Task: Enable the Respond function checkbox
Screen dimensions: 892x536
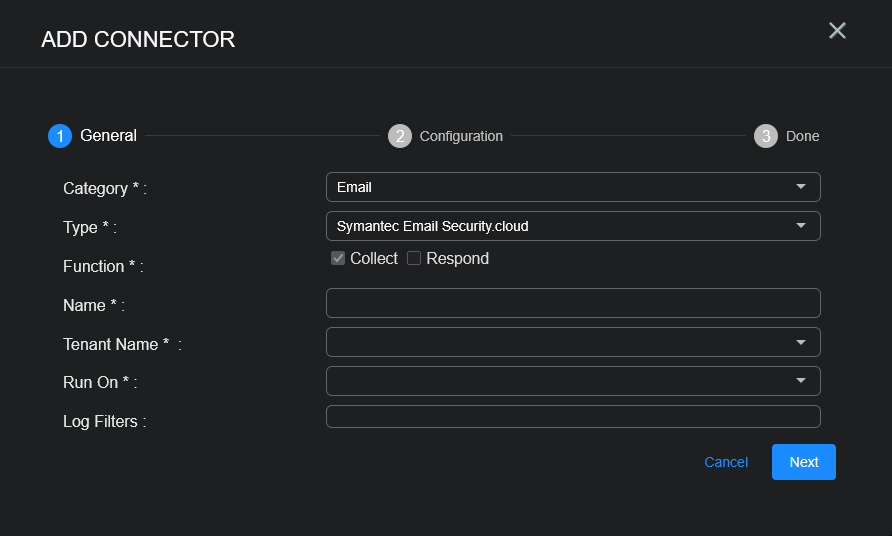Action: click(414, 259)
